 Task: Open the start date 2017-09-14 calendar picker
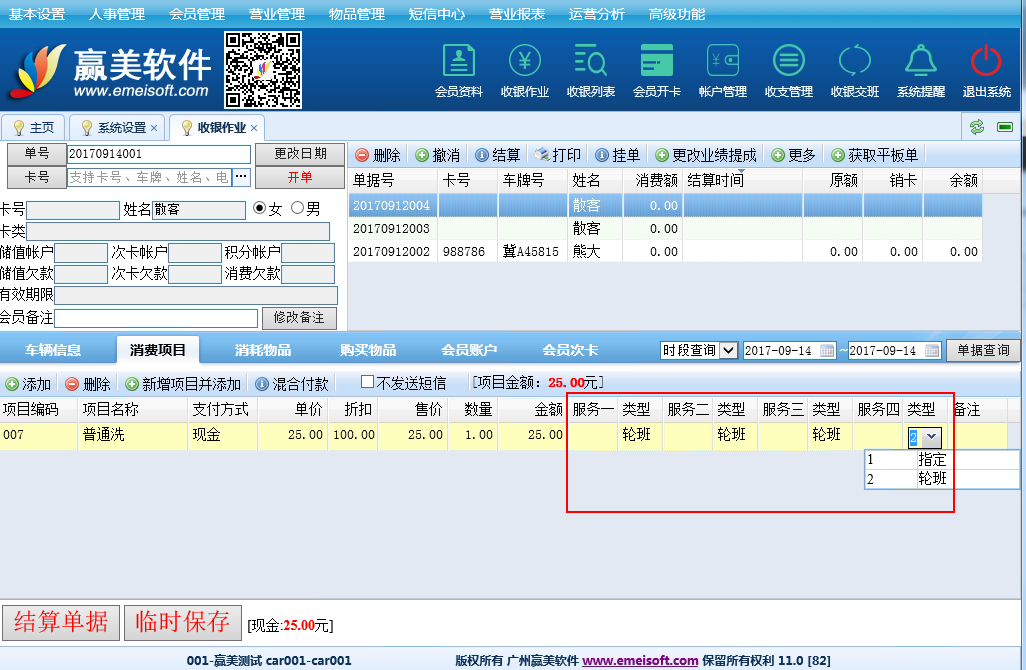[827, 351]
